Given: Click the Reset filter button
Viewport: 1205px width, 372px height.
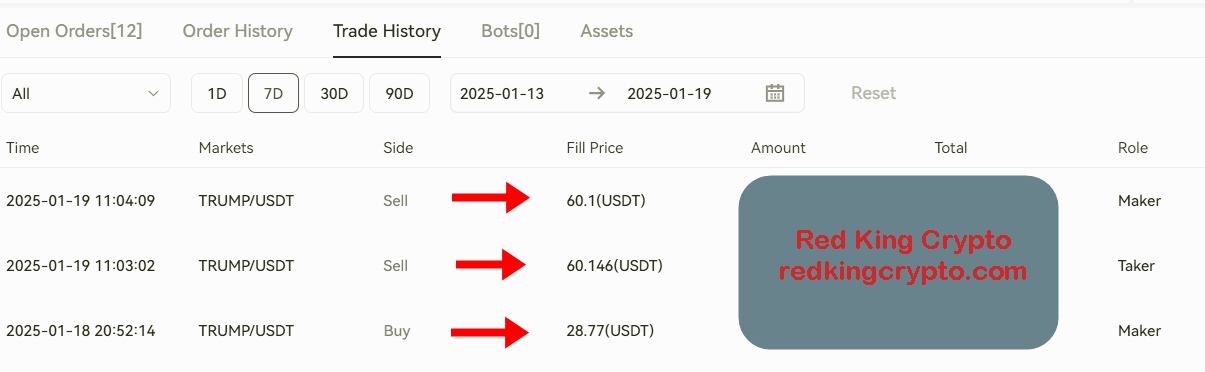Looking at the screenshot, I should point(873,93).
